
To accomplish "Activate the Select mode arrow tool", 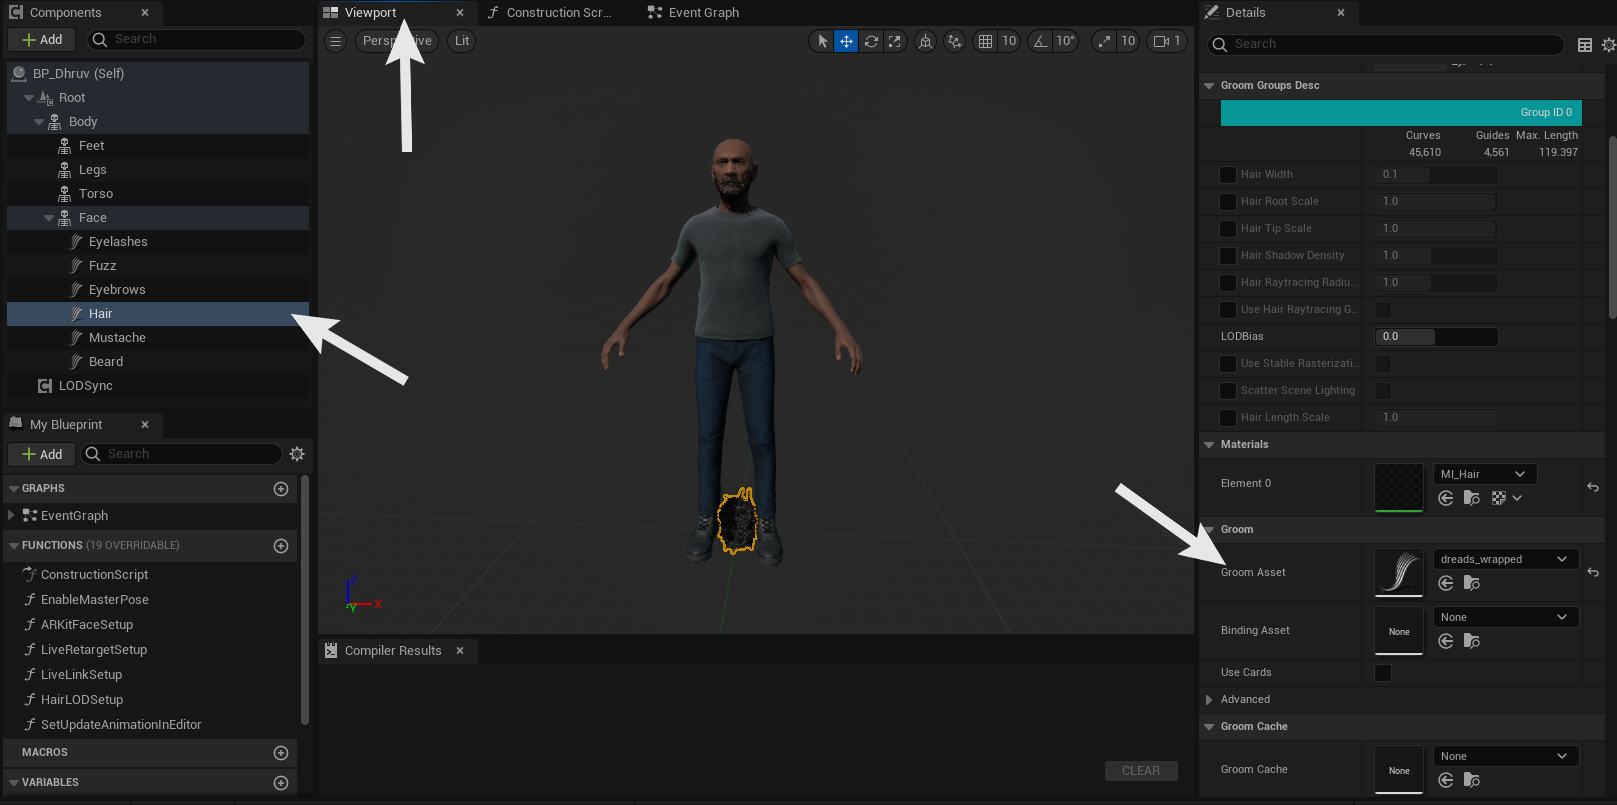I will coord(822,41).
